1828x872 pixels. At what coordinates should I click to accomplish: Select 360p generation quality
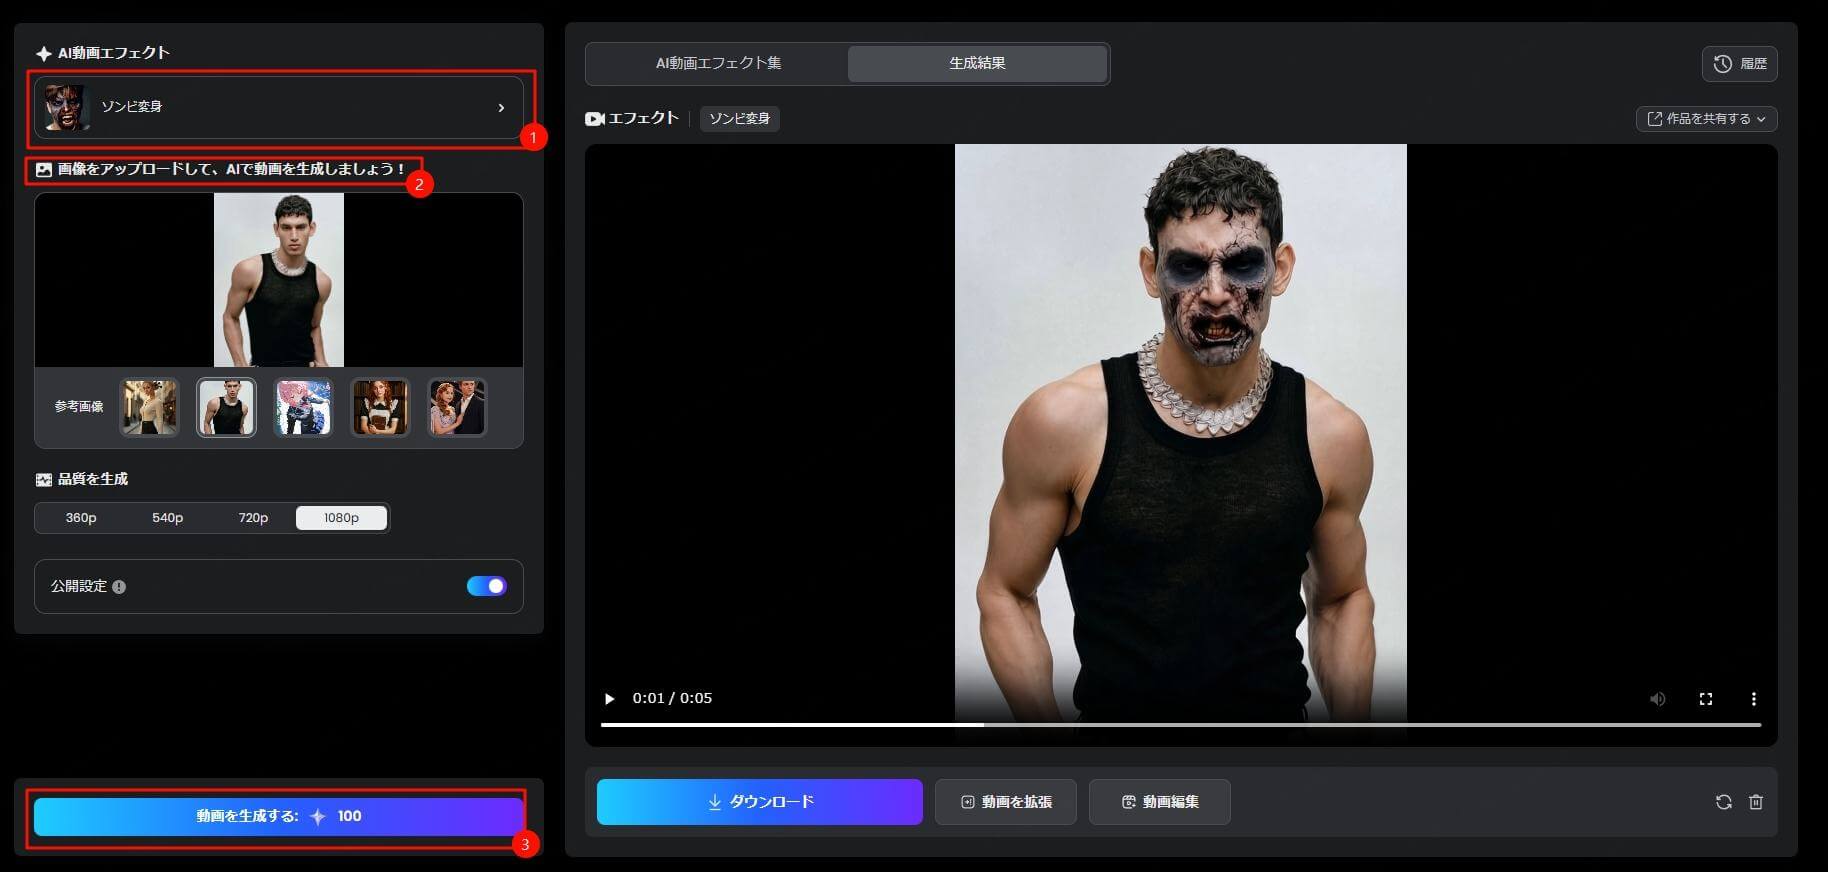click(81, 518)
